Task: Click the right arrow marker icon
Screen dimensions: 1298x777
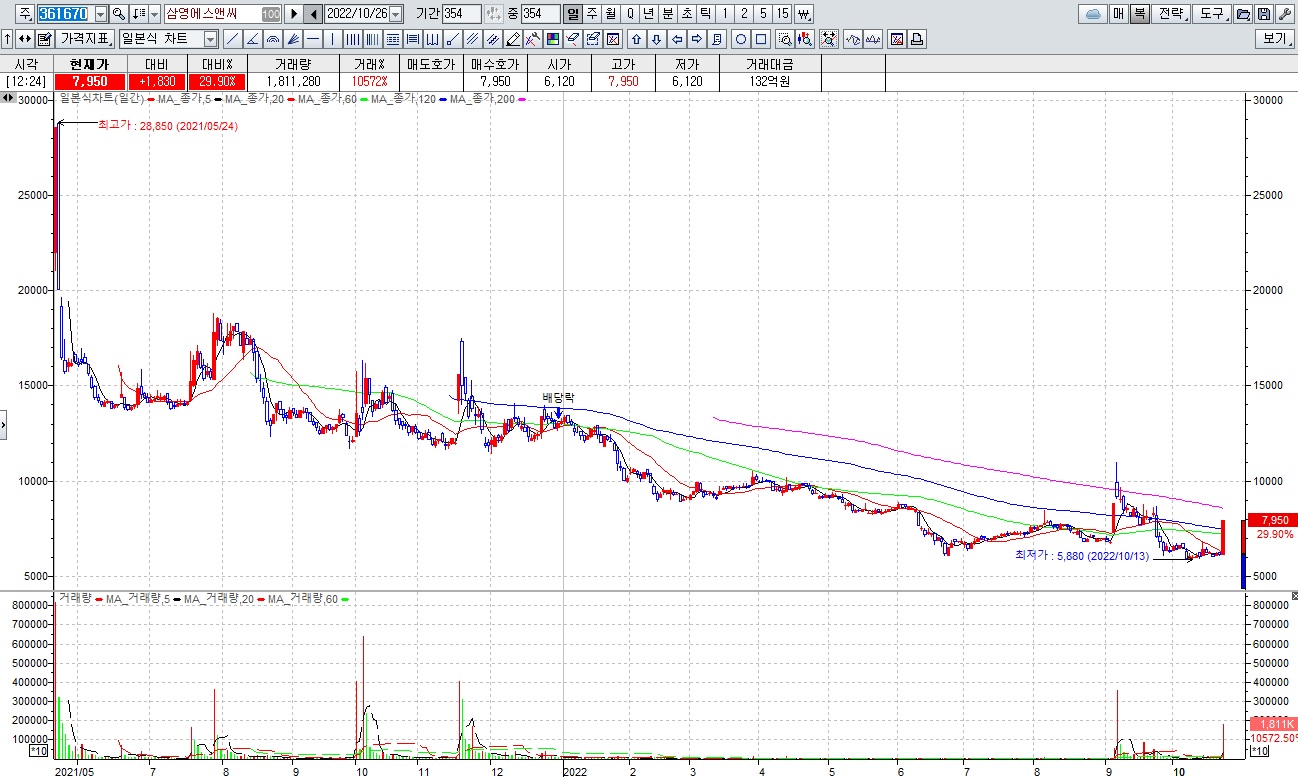Action: (x=696, y=39)
